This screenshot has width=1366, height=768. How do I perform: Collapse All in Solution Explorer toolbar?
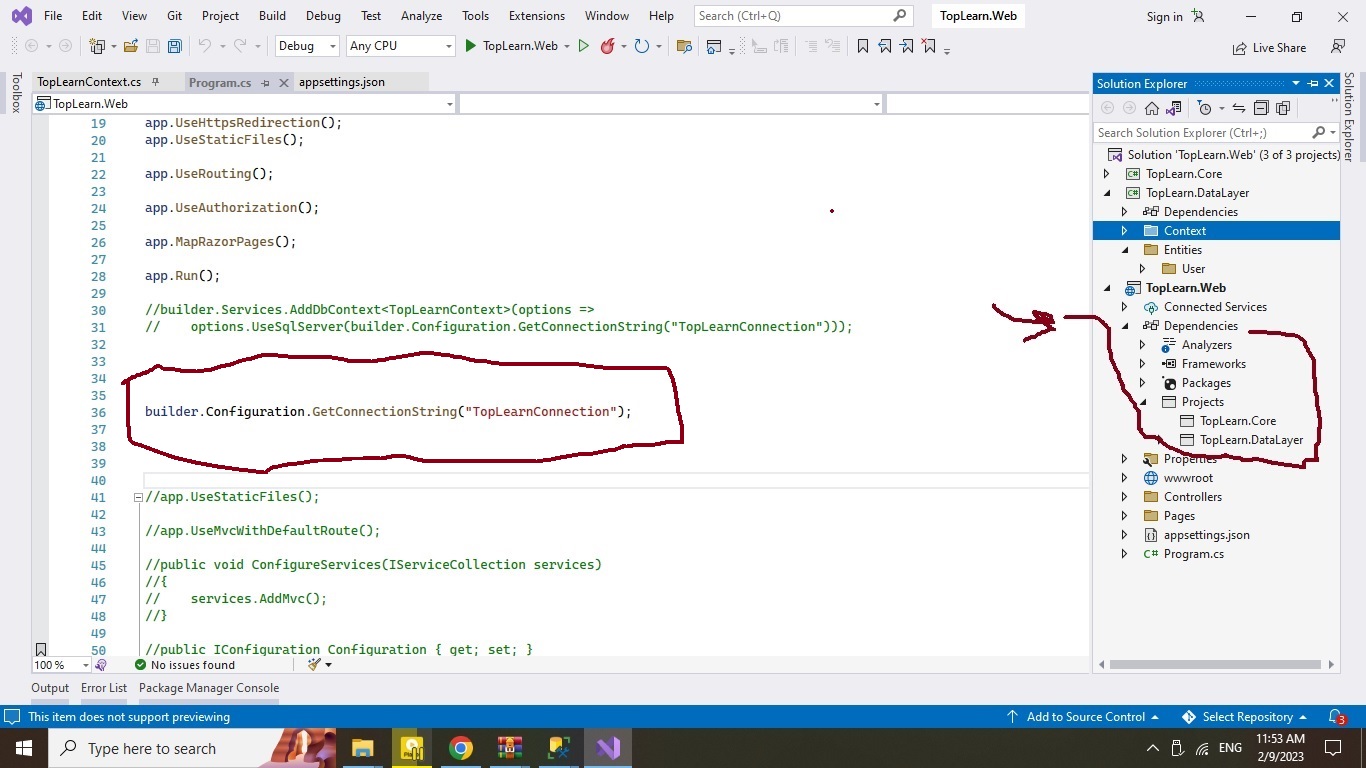(x=1261, y=108)
